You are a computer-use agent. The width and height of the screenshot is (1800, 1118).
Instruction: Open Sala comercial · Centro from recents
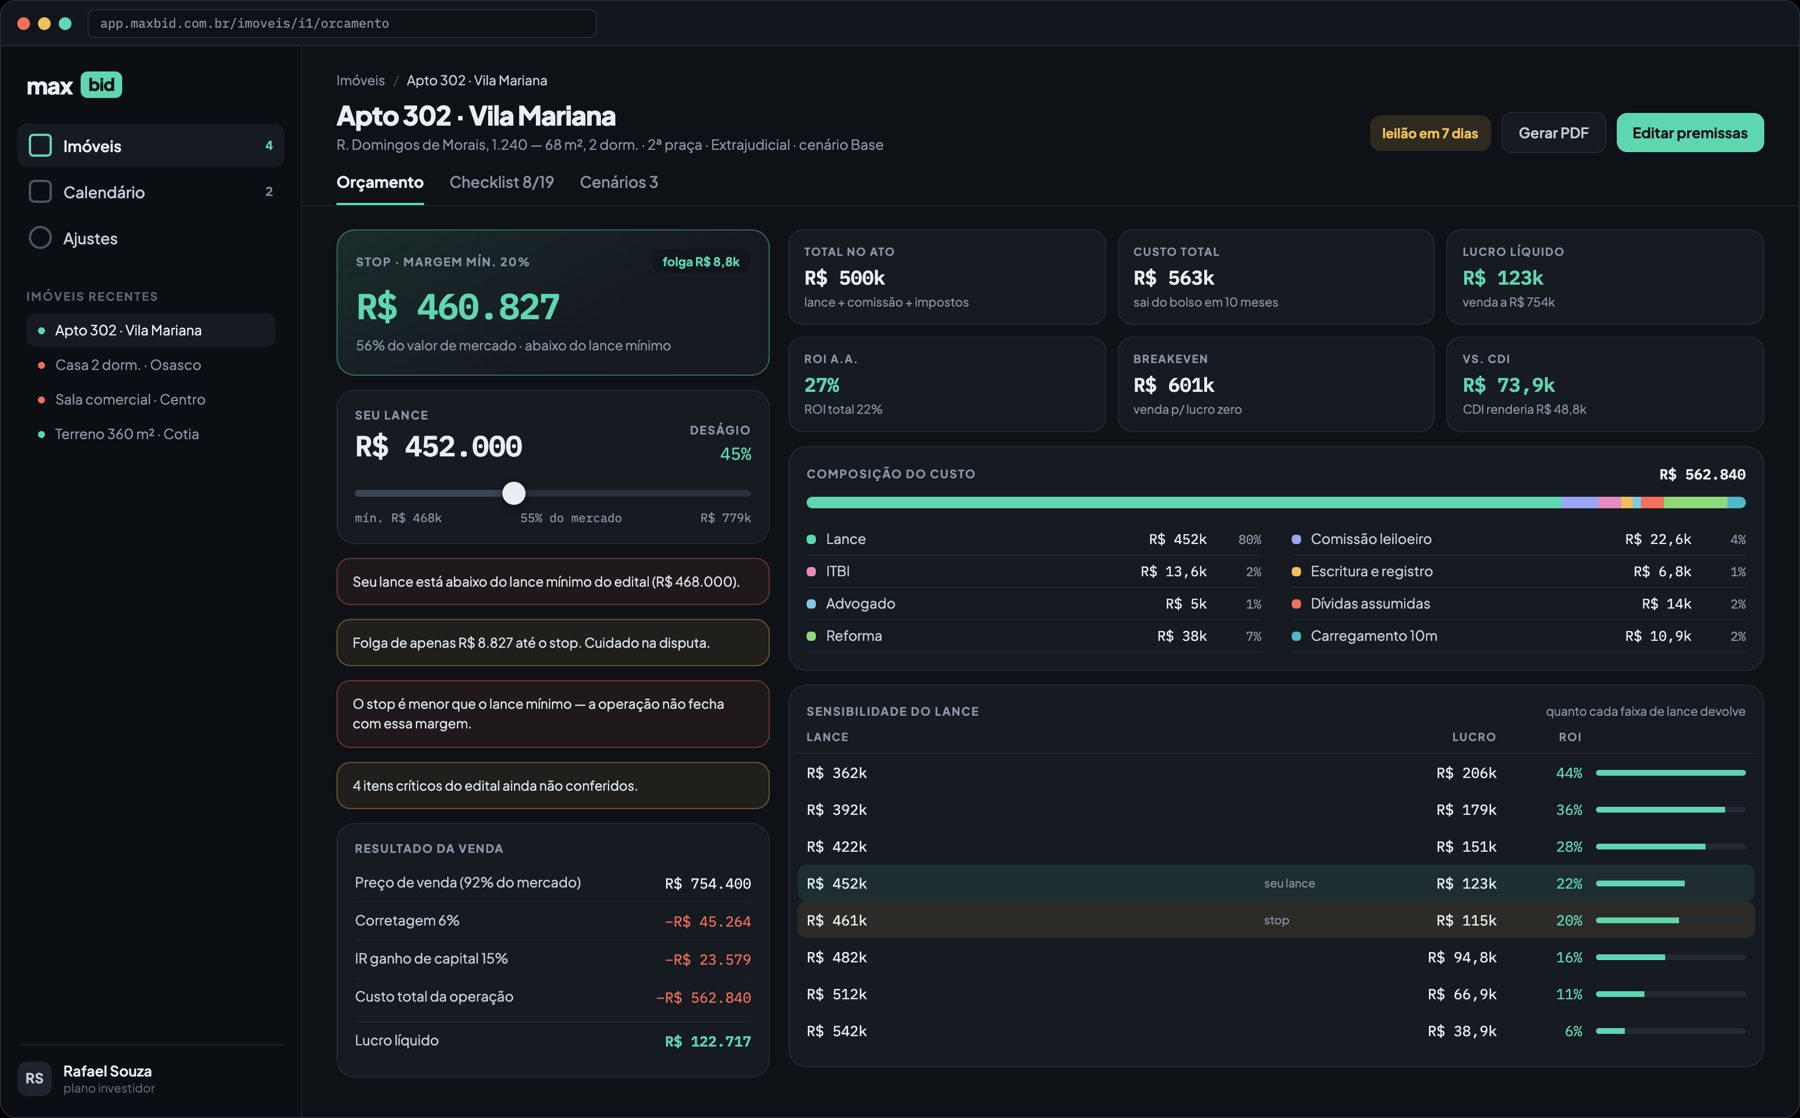click(151, 399)
